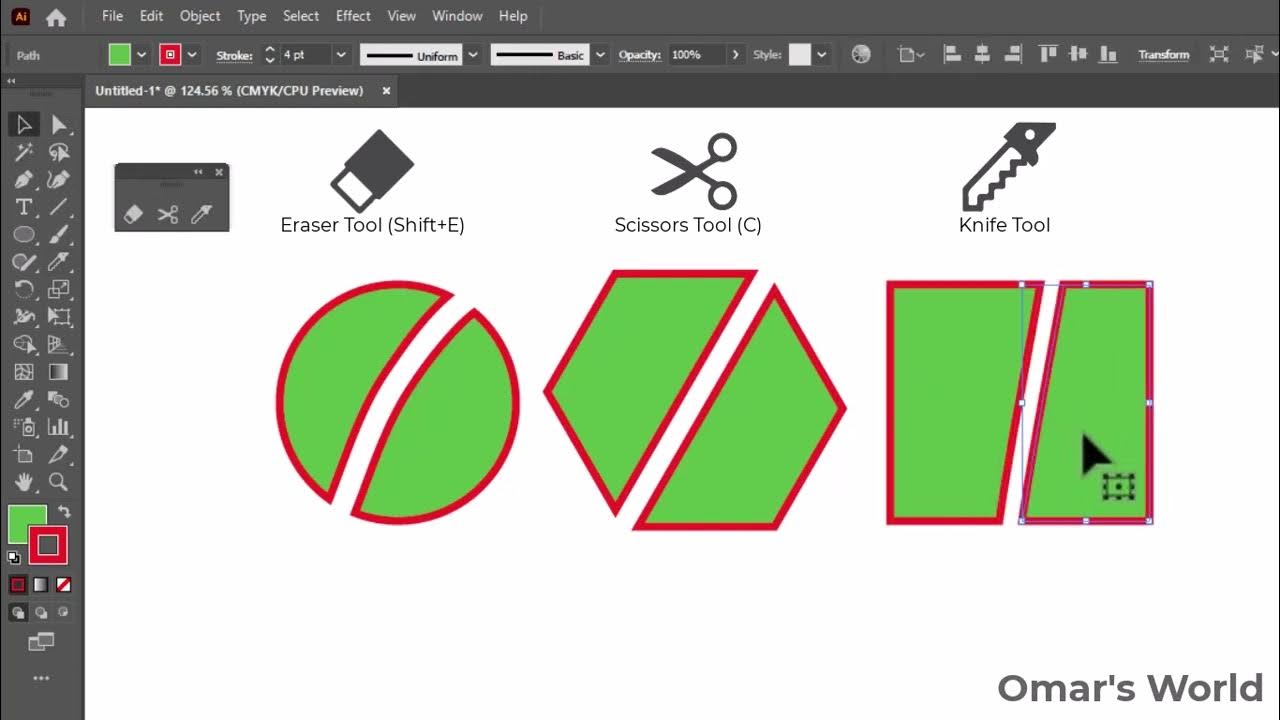Select the Mesh tool
The width and height of the screenshot is (1280, 720).
pyautogui.click(x=24, y=373)
